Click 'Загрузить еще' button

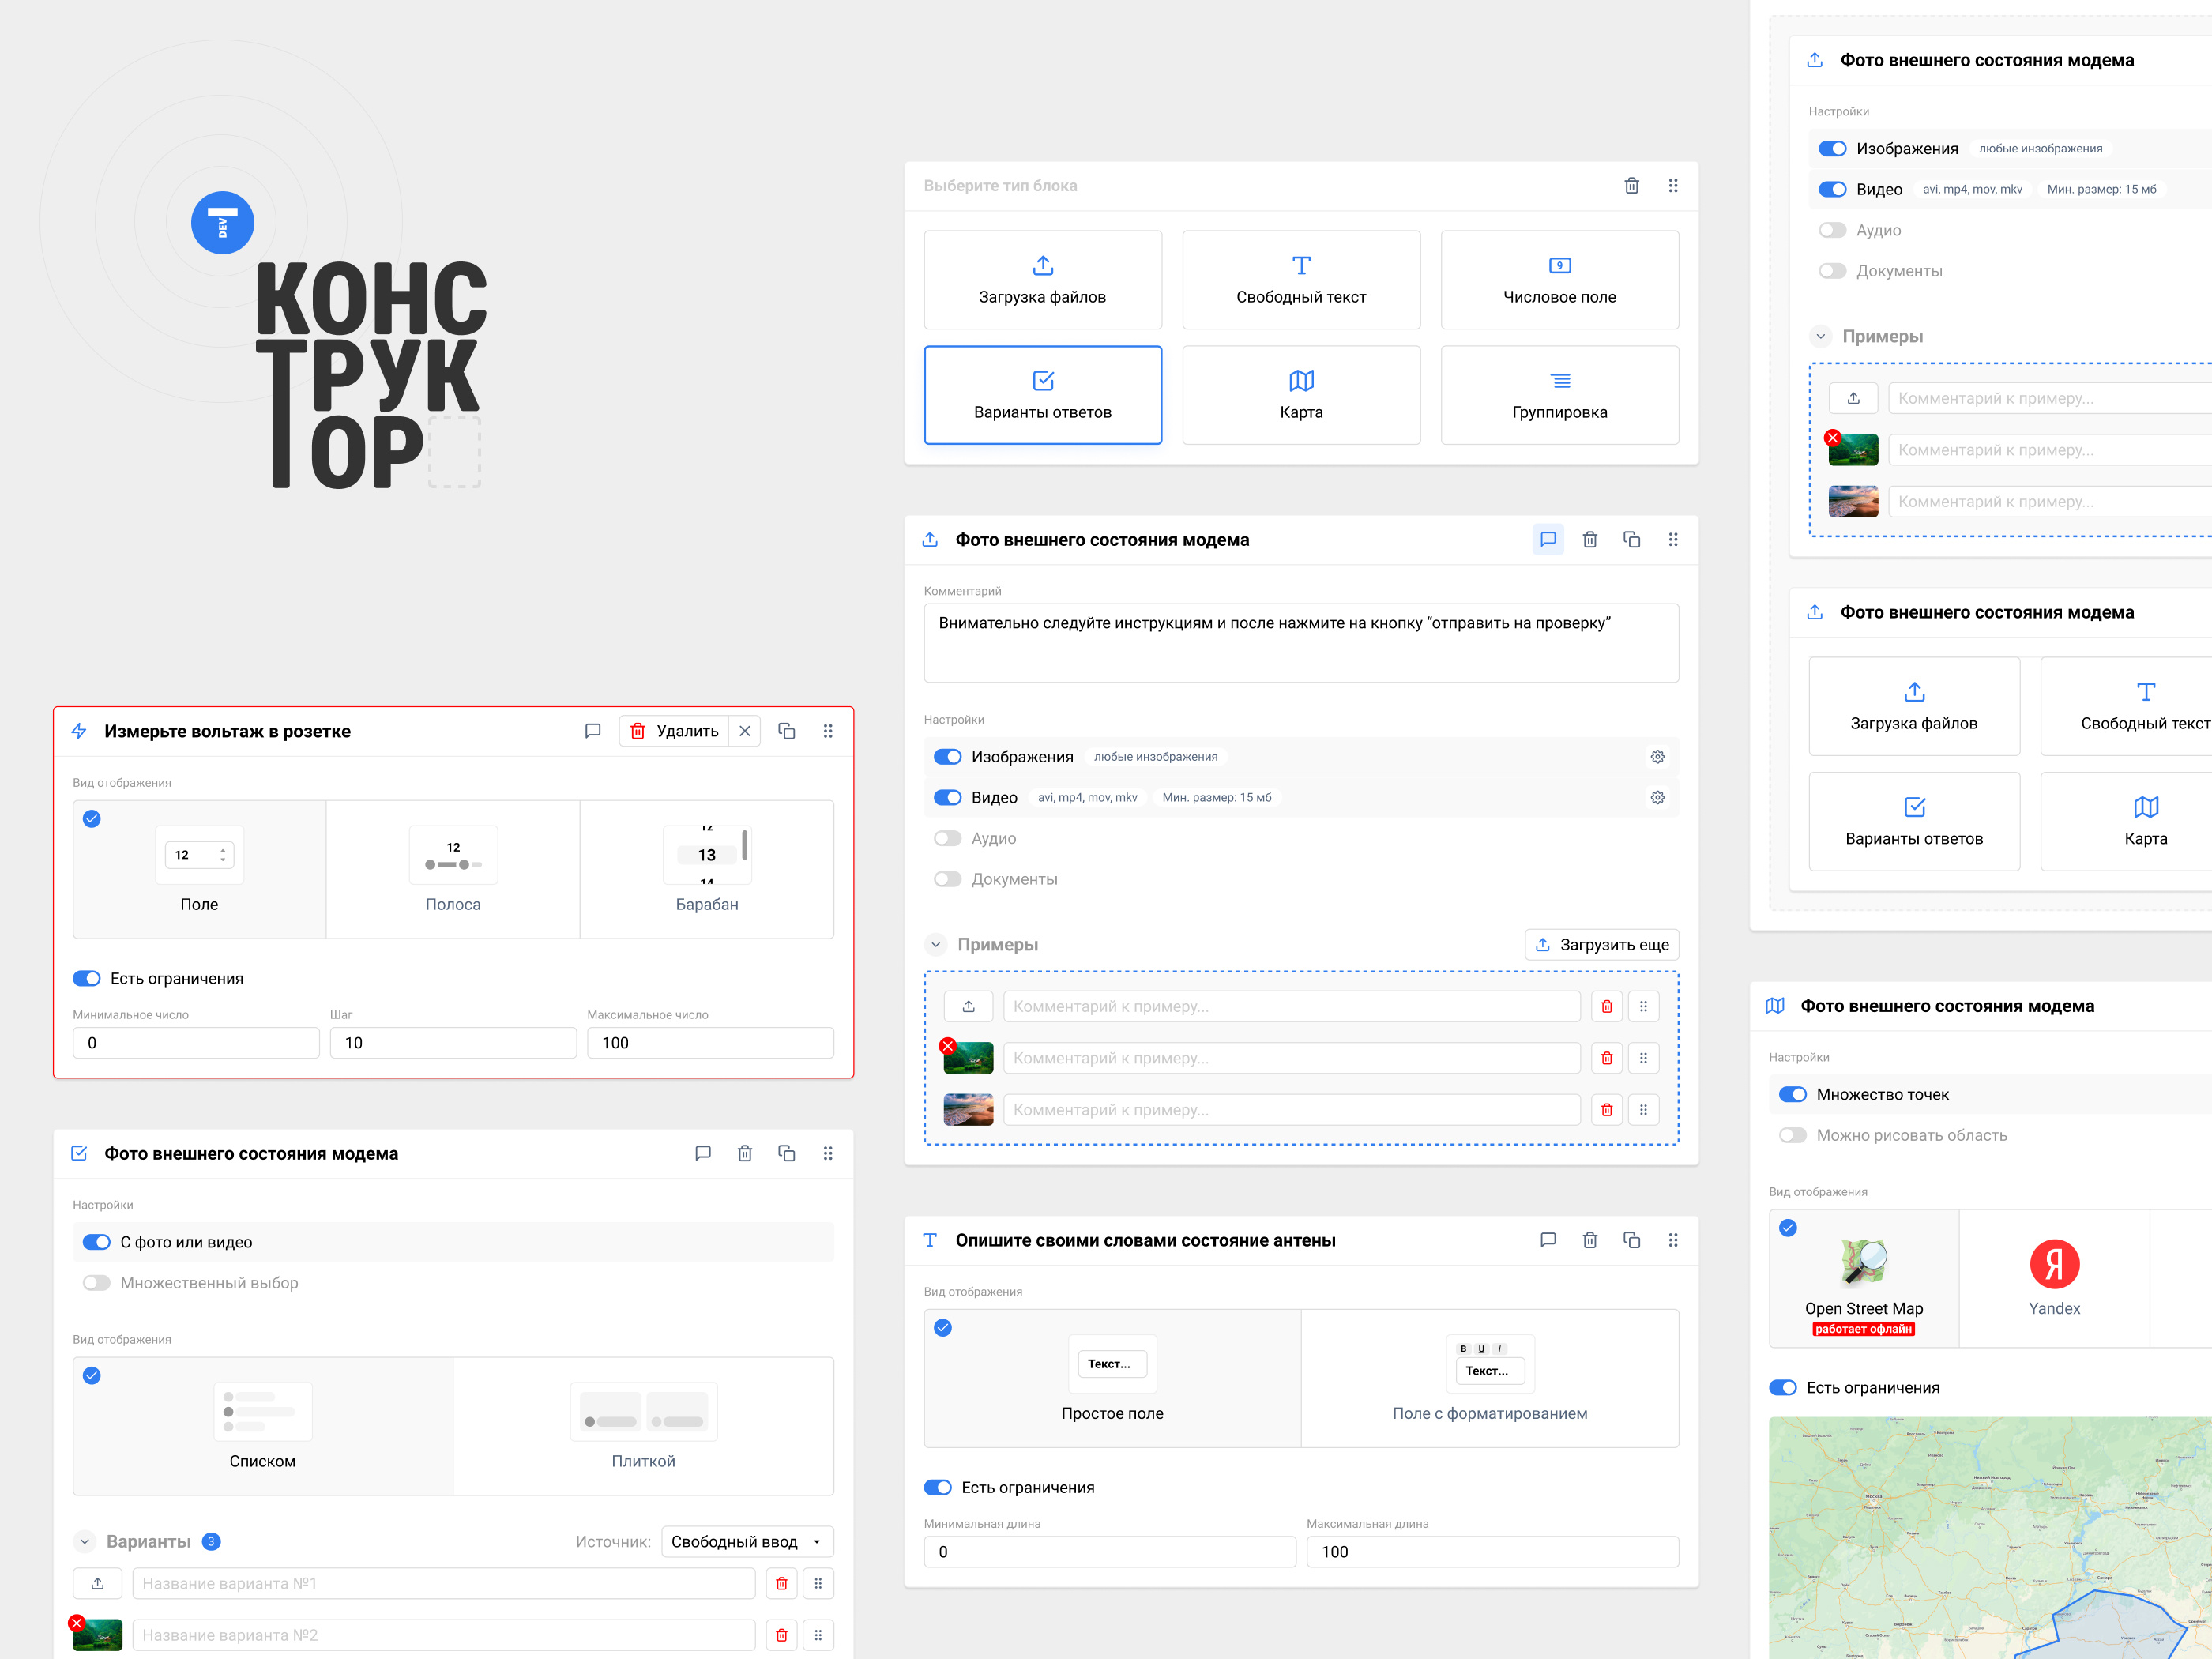tap(1601, 944)
